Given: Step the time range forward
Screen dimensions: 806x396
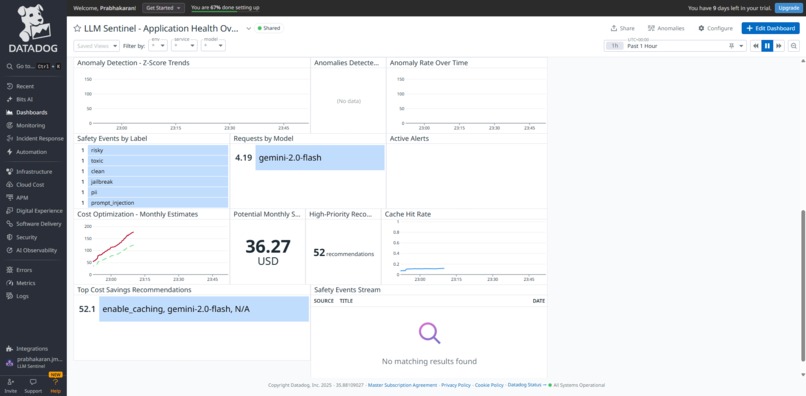Looking at the screenshot, I should tap(779, 46).
